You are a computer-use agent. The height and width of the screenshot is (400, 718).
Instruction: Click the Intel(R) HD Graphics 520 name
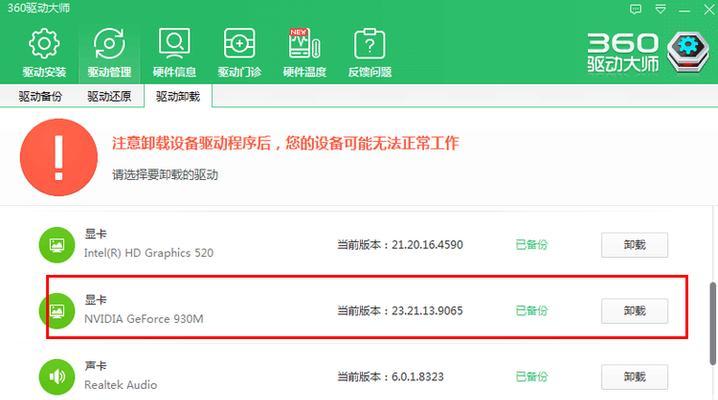149,253
